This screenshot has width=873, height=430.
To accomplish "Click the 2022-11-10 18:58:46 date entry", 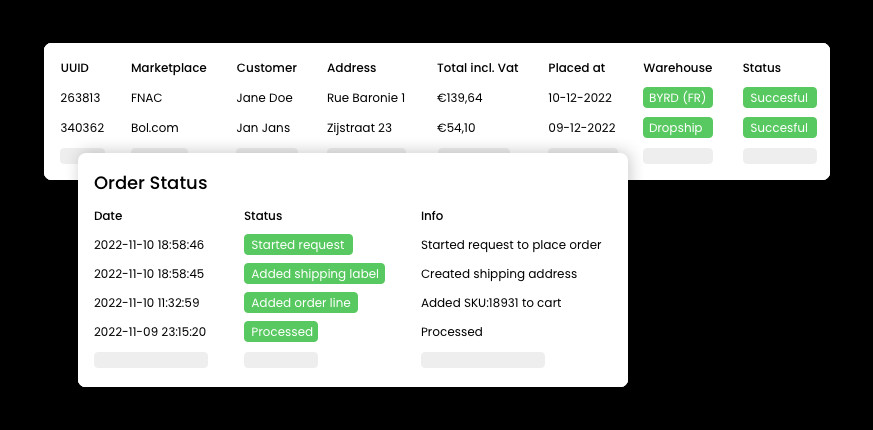I will click(149, 245).
